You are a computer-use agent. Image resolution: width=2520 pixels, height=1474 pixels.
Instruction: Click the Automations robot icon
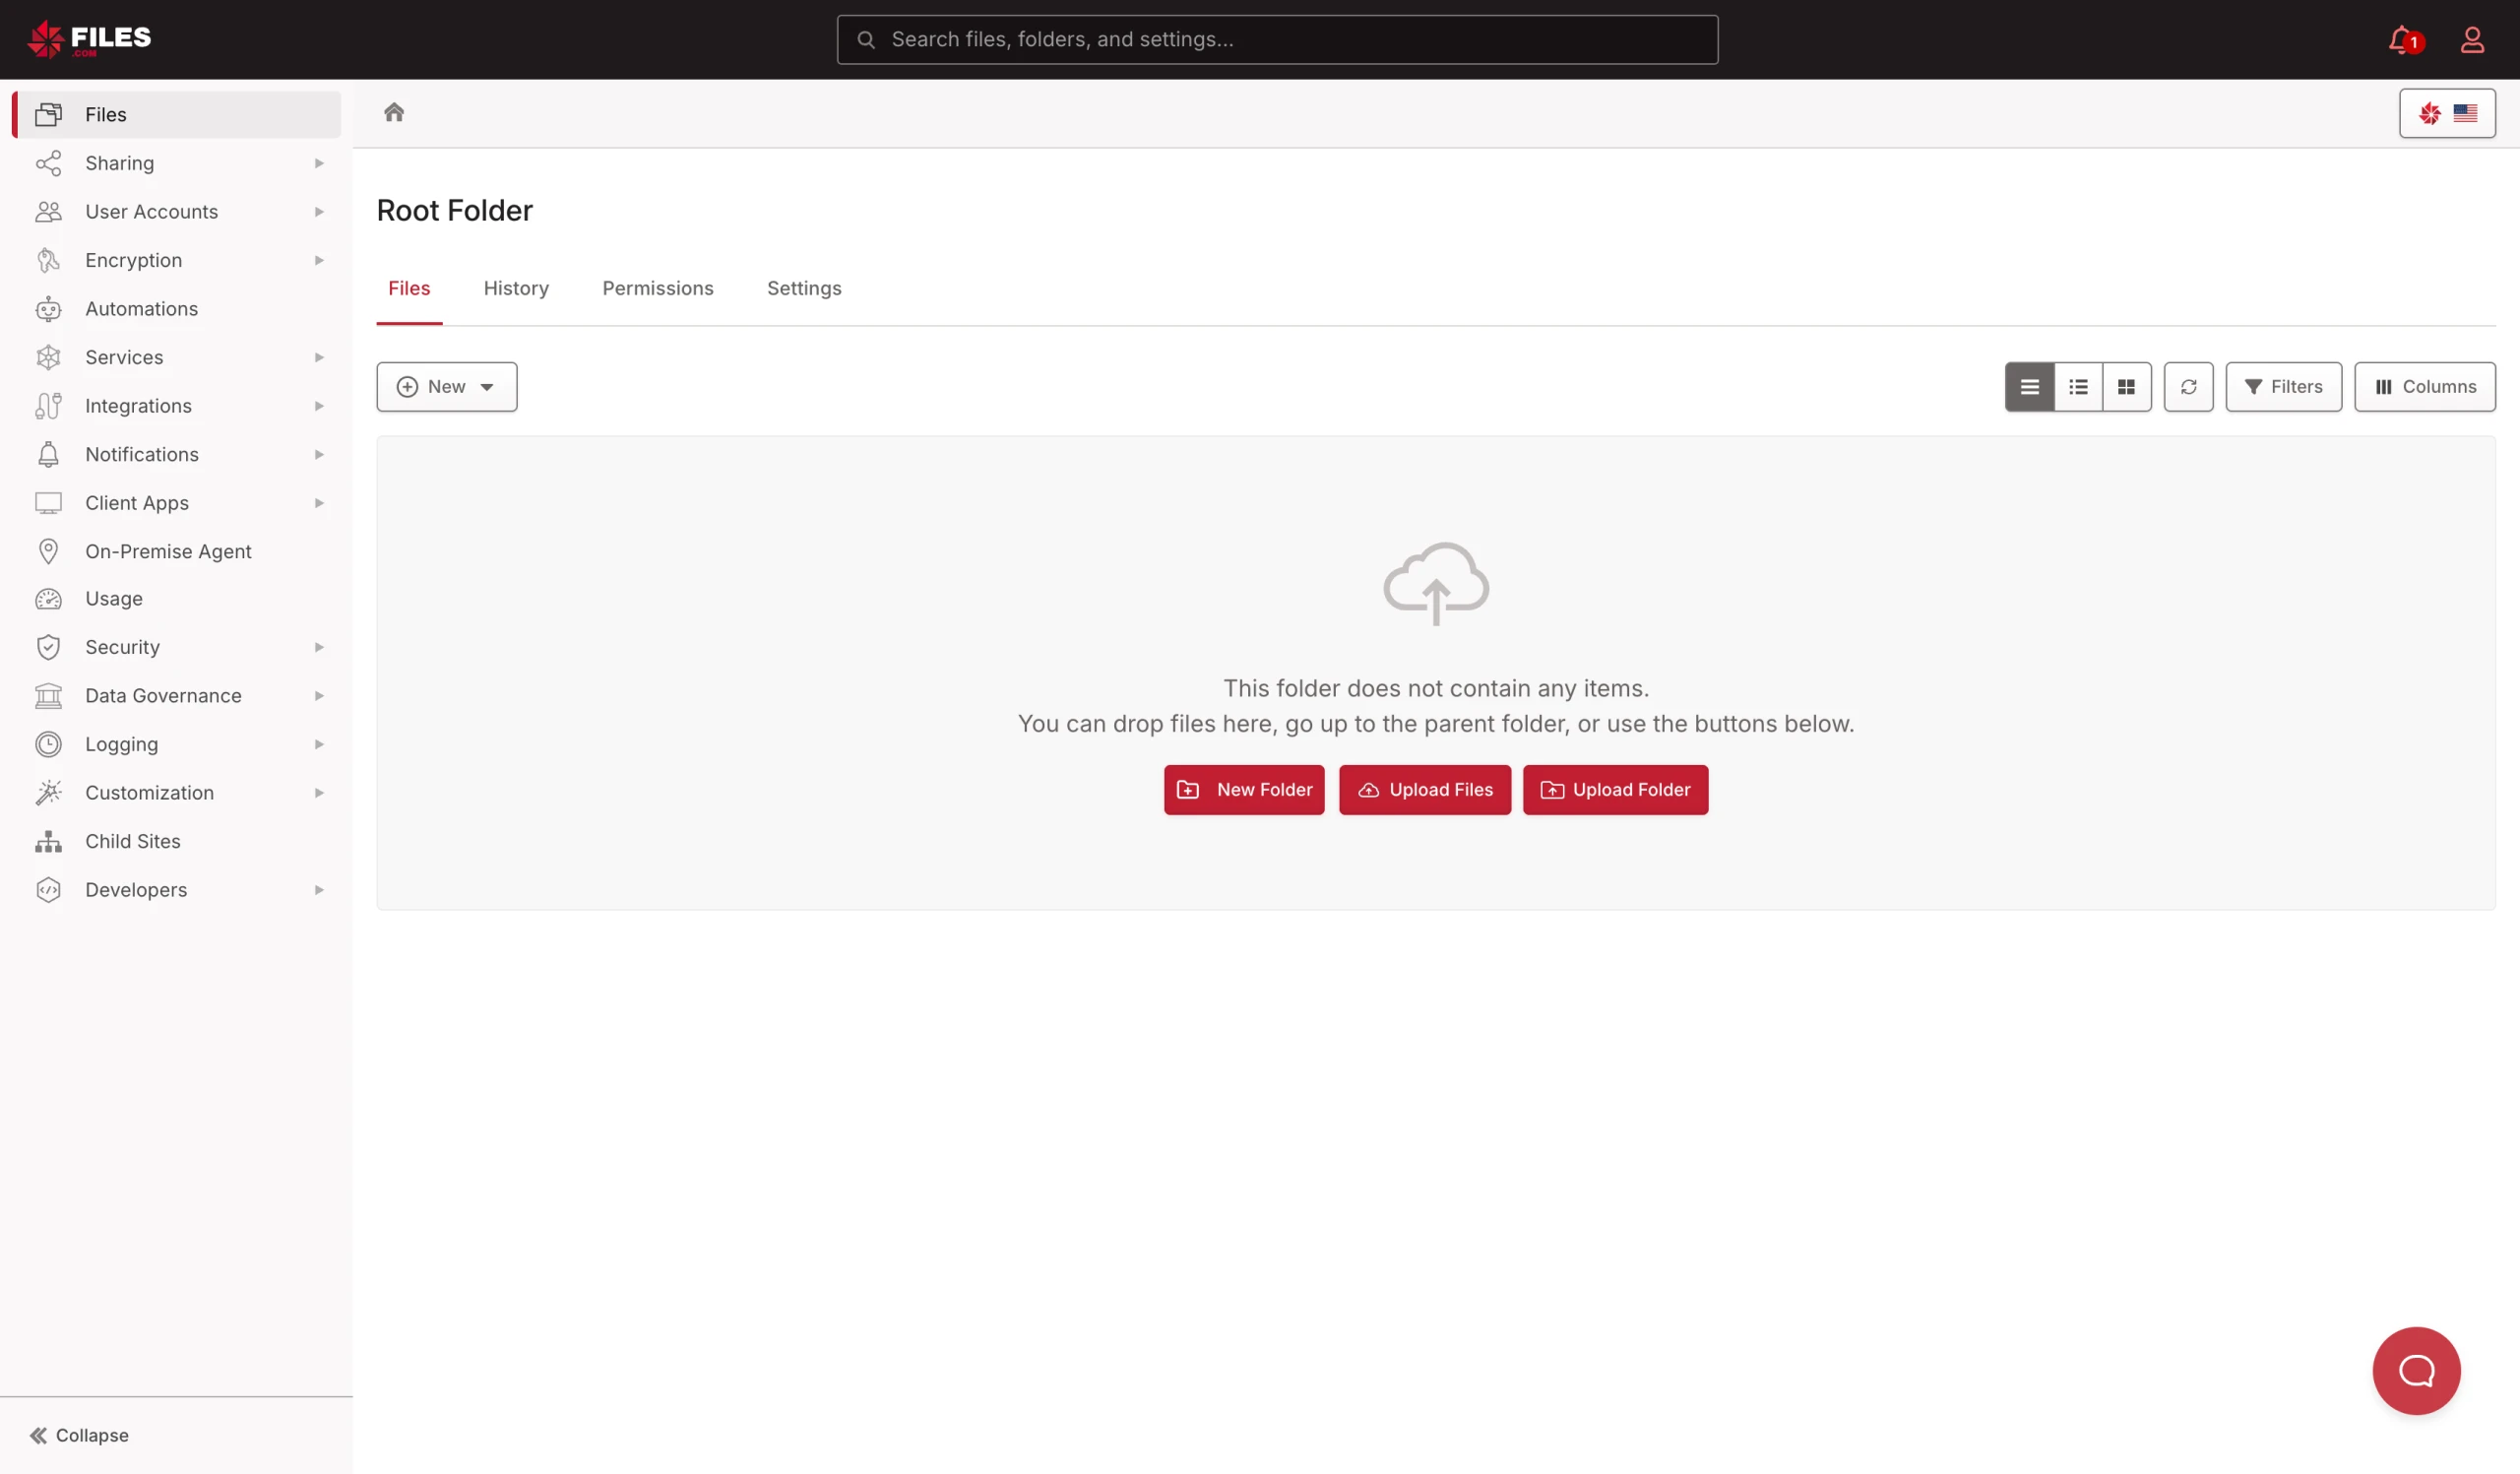48,309
